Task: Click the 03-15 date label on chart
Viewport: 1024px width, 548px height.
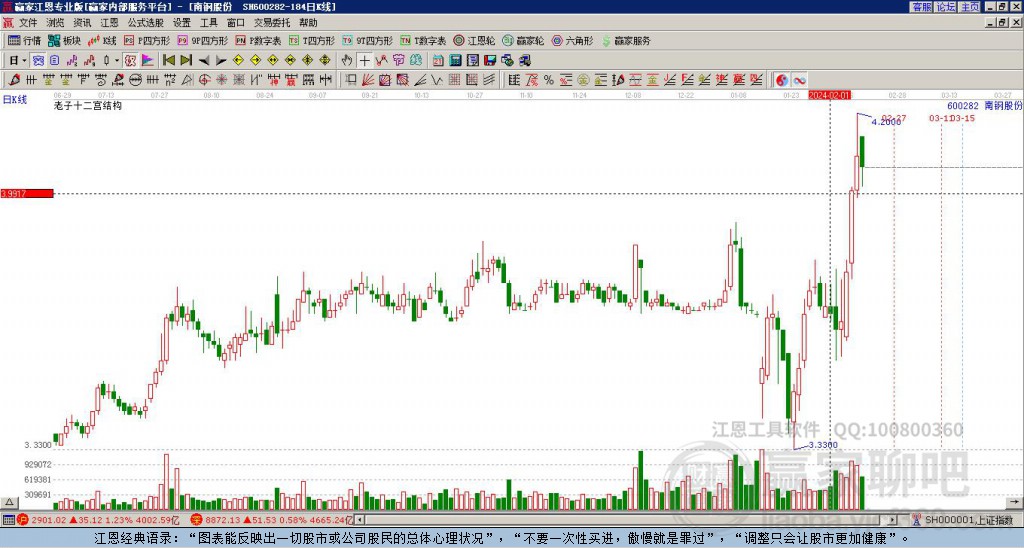Action: click(964, 118)
